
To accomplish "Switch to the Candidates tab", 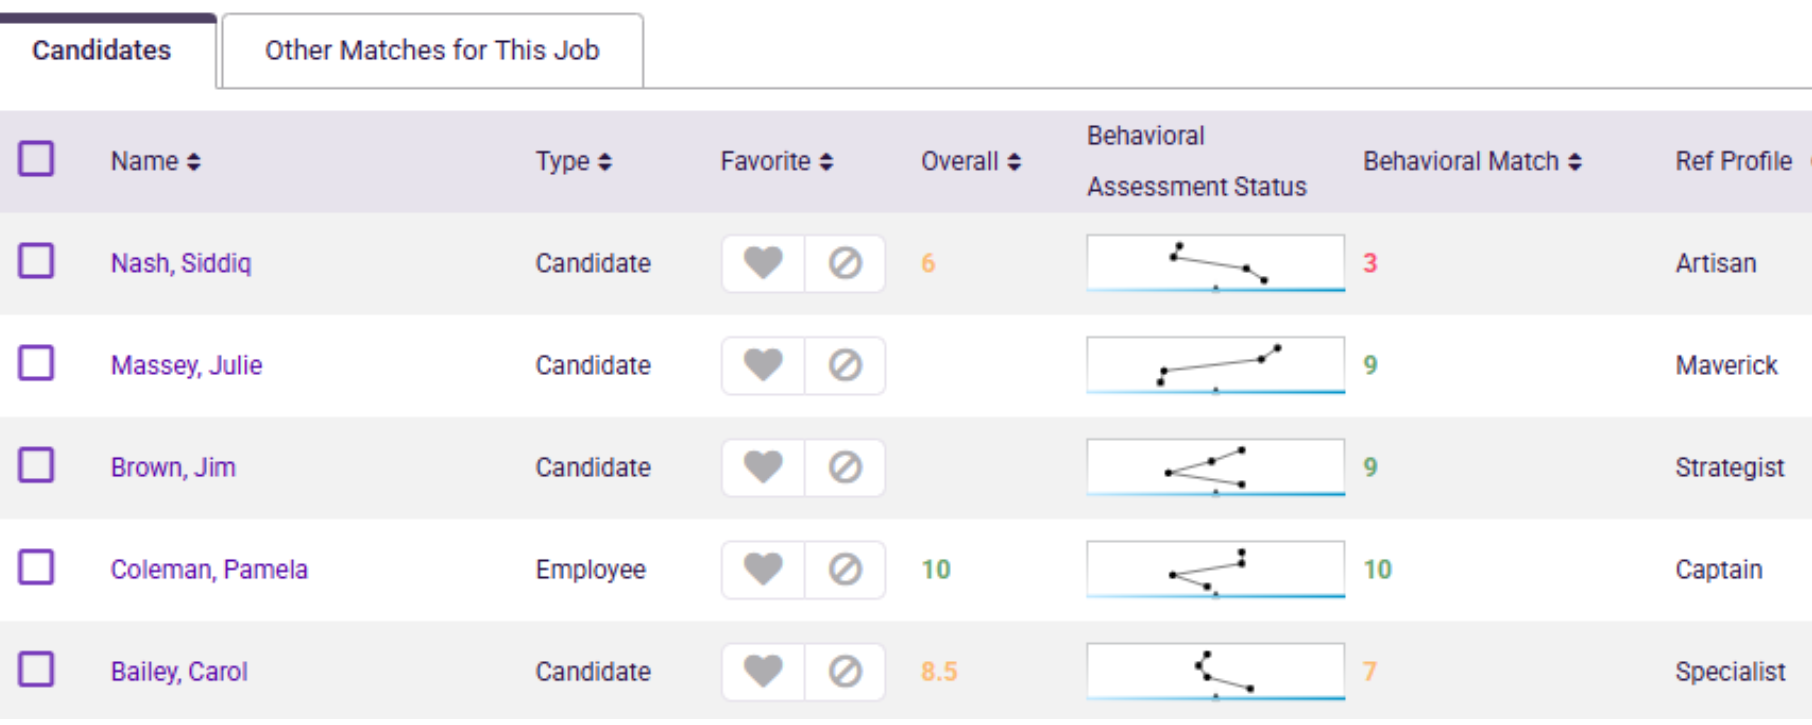I will [101, 49].
